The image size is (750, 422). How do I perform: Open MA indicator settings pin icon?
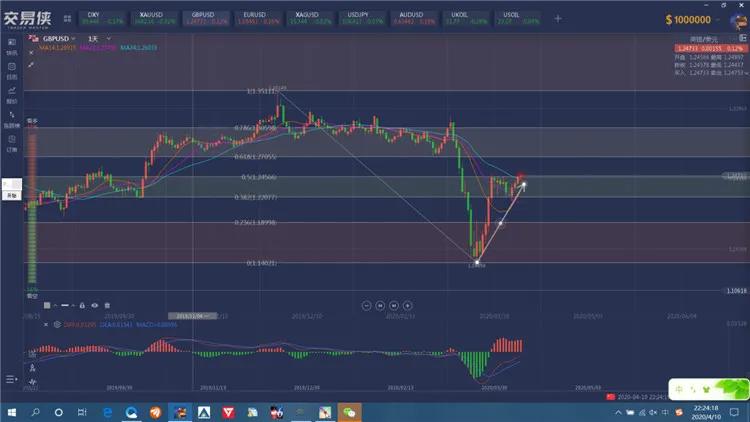pyautogui.click(x=31, y=64)
